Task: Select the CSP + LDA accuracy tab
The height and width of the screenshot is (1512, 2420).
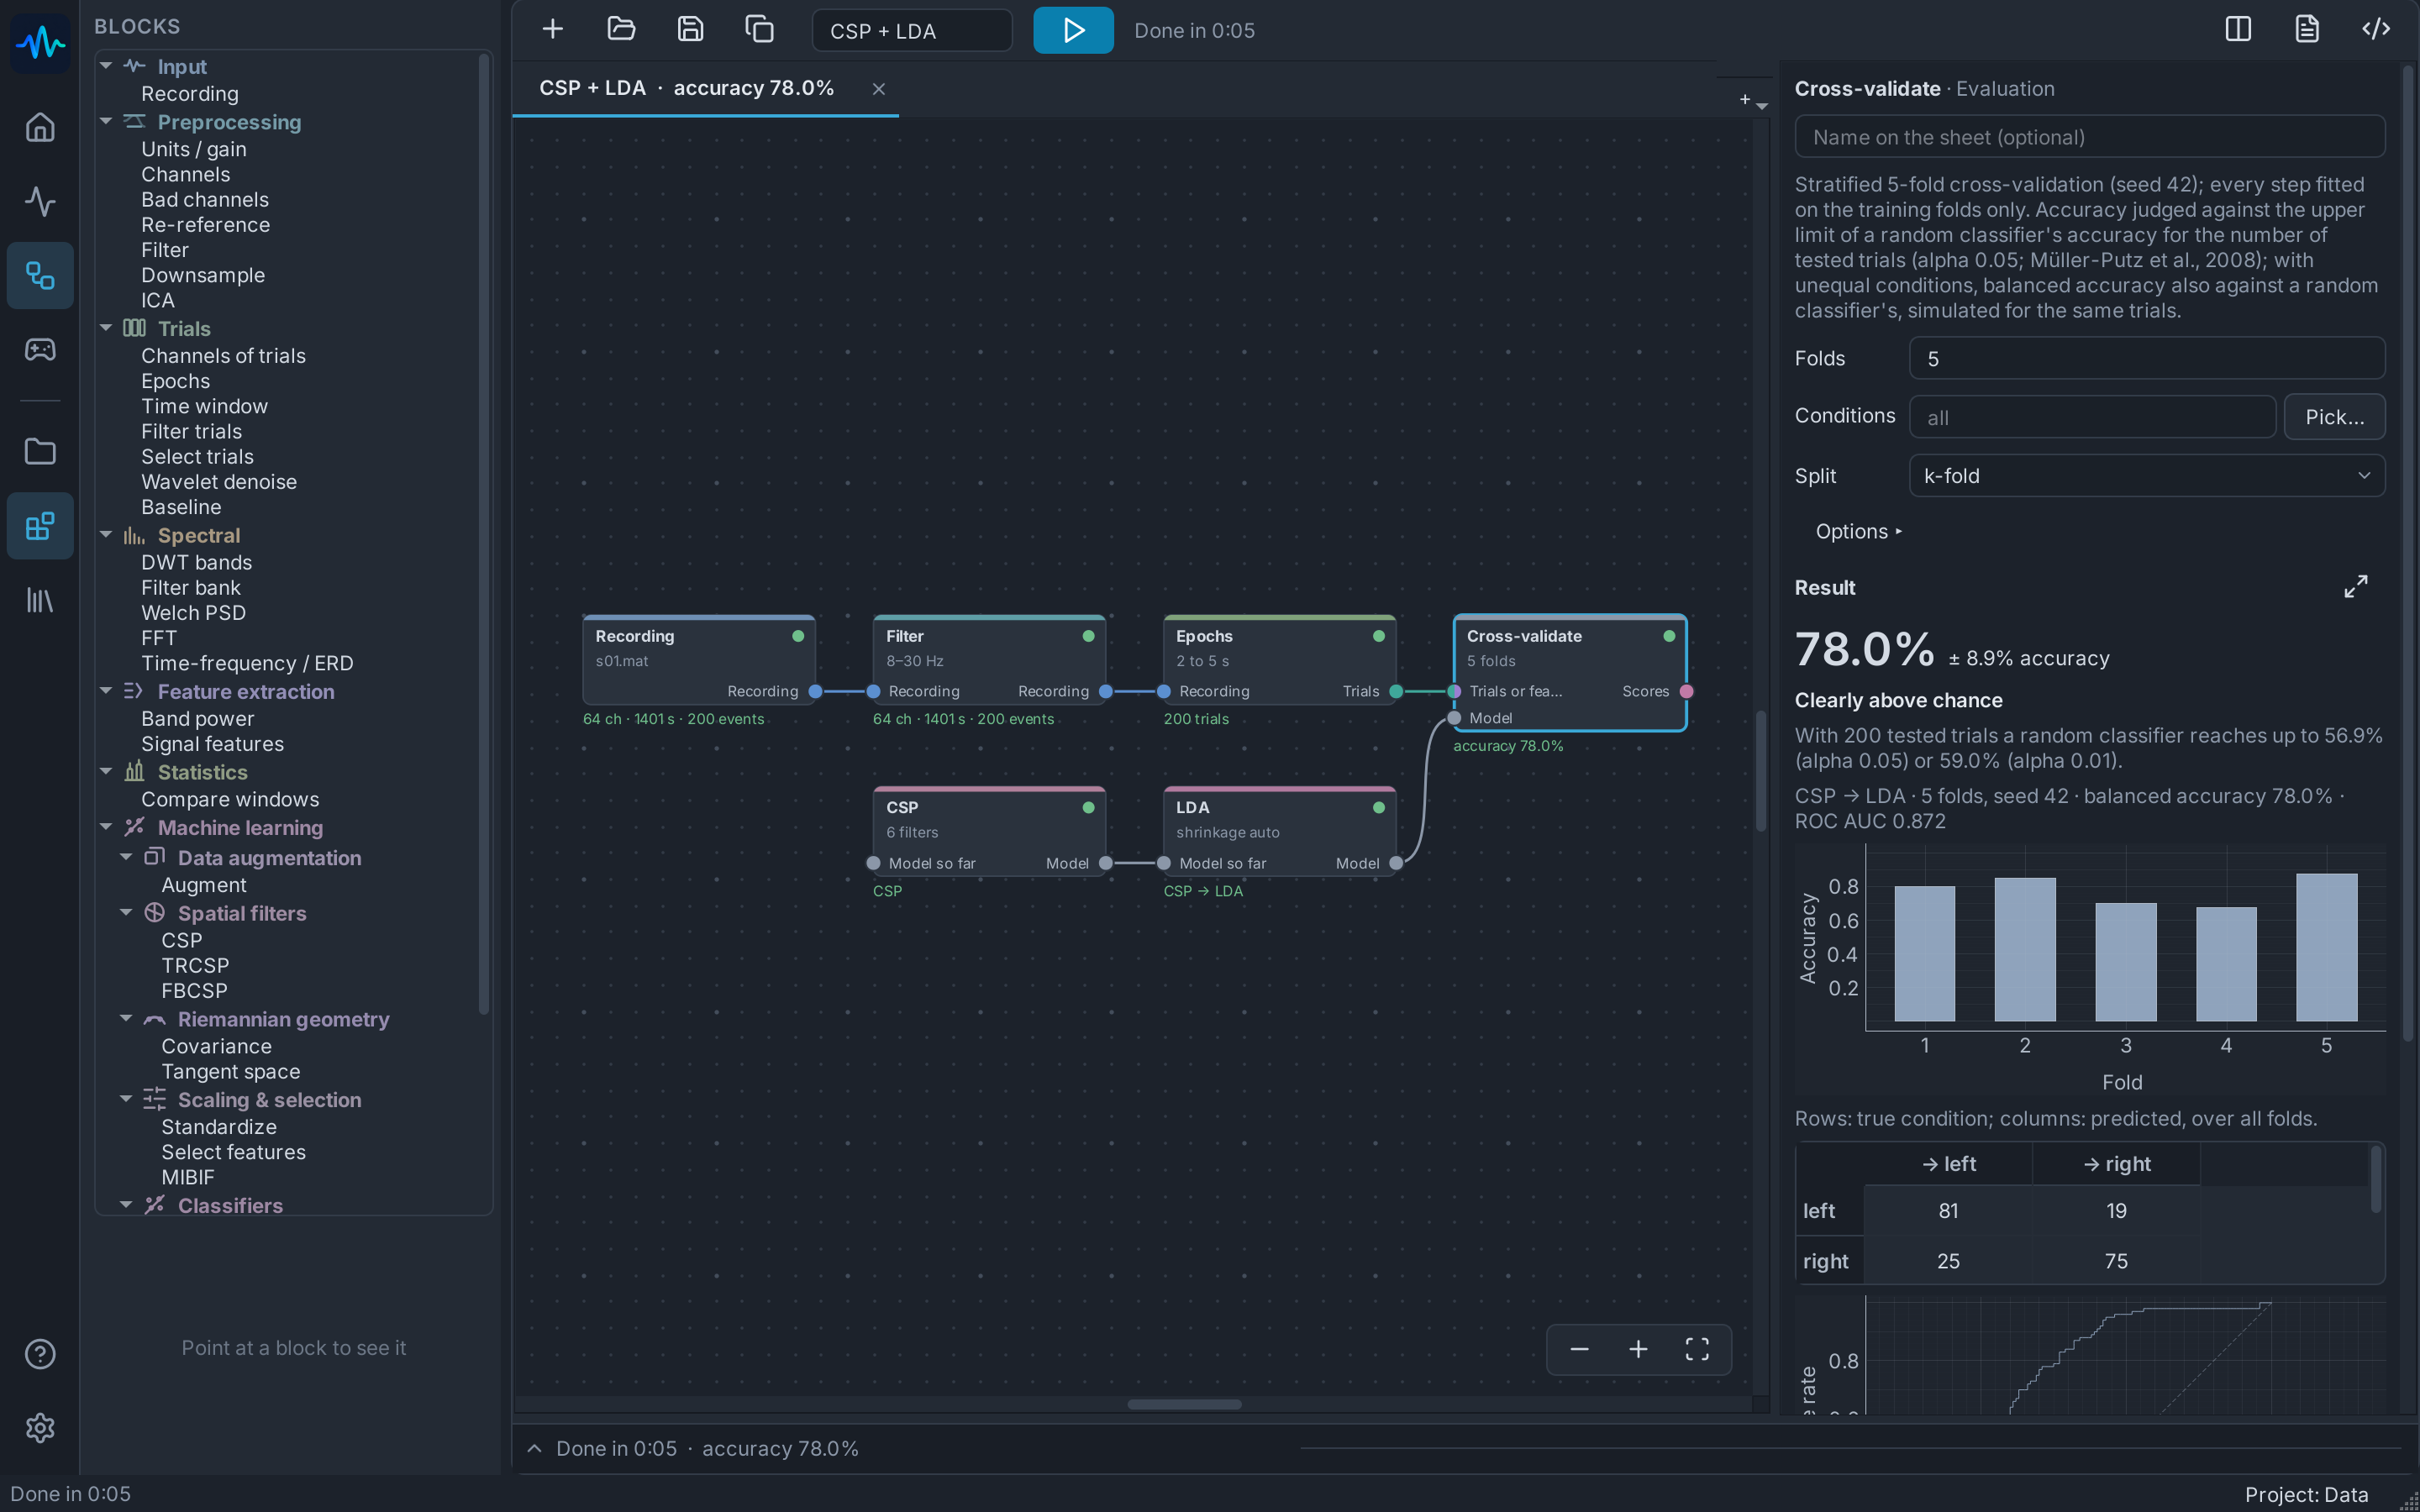Action: pos(686,88)
